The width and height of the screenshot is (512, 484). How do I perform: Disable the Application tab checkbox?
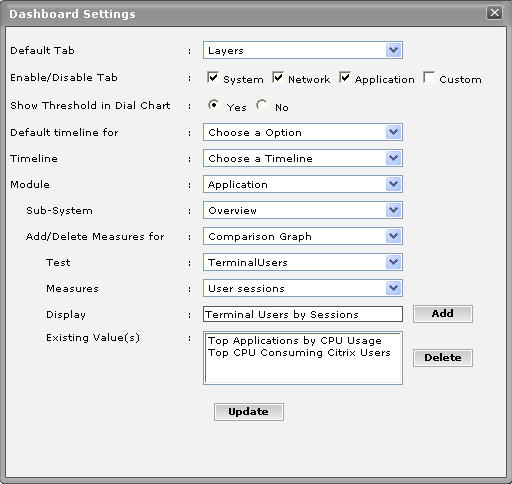345,77
